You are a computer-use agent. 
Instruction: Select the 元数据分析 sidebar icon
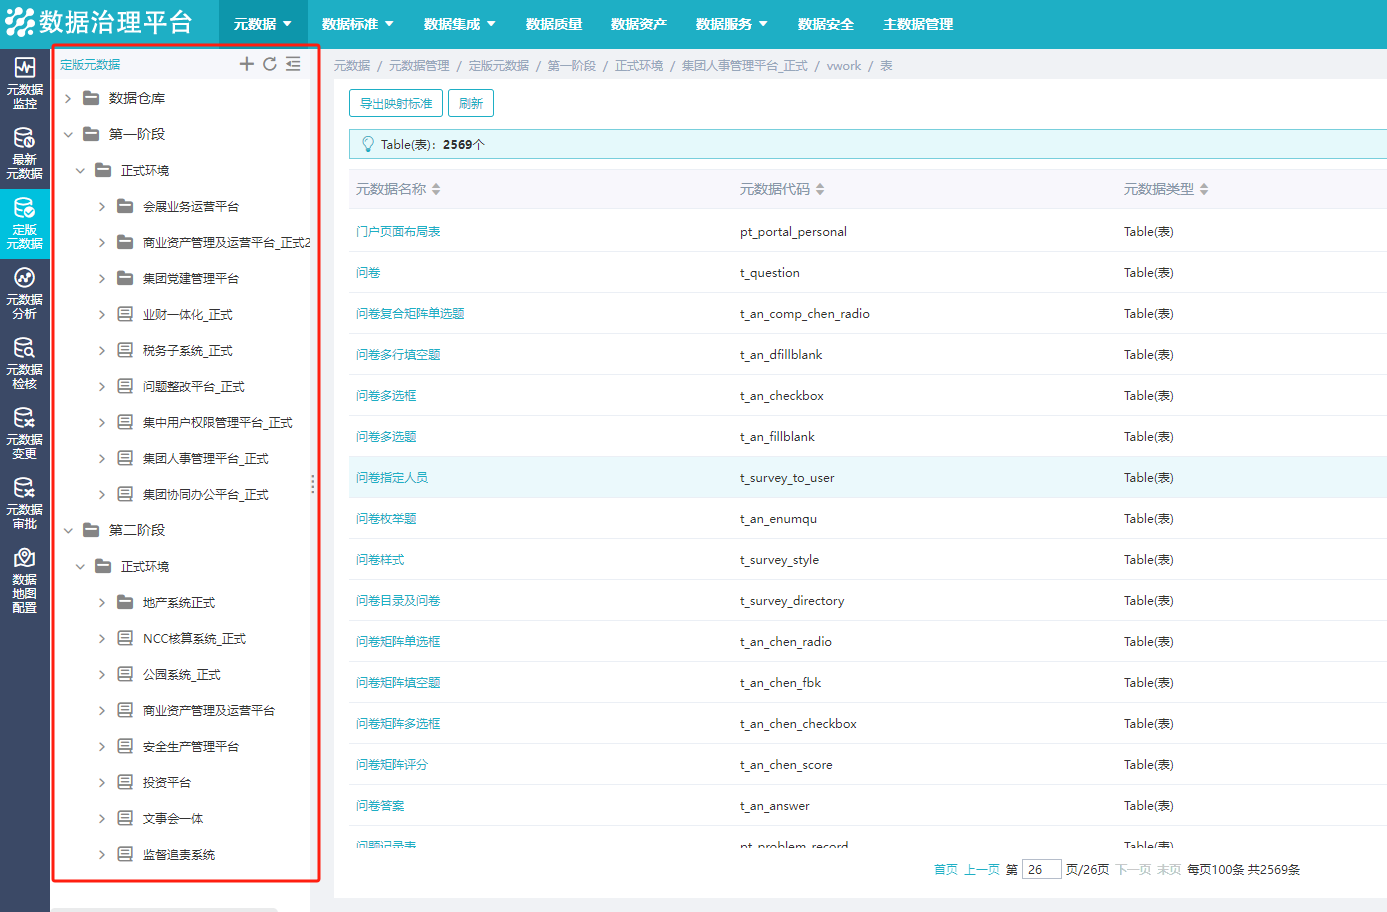tap(24, 292)
